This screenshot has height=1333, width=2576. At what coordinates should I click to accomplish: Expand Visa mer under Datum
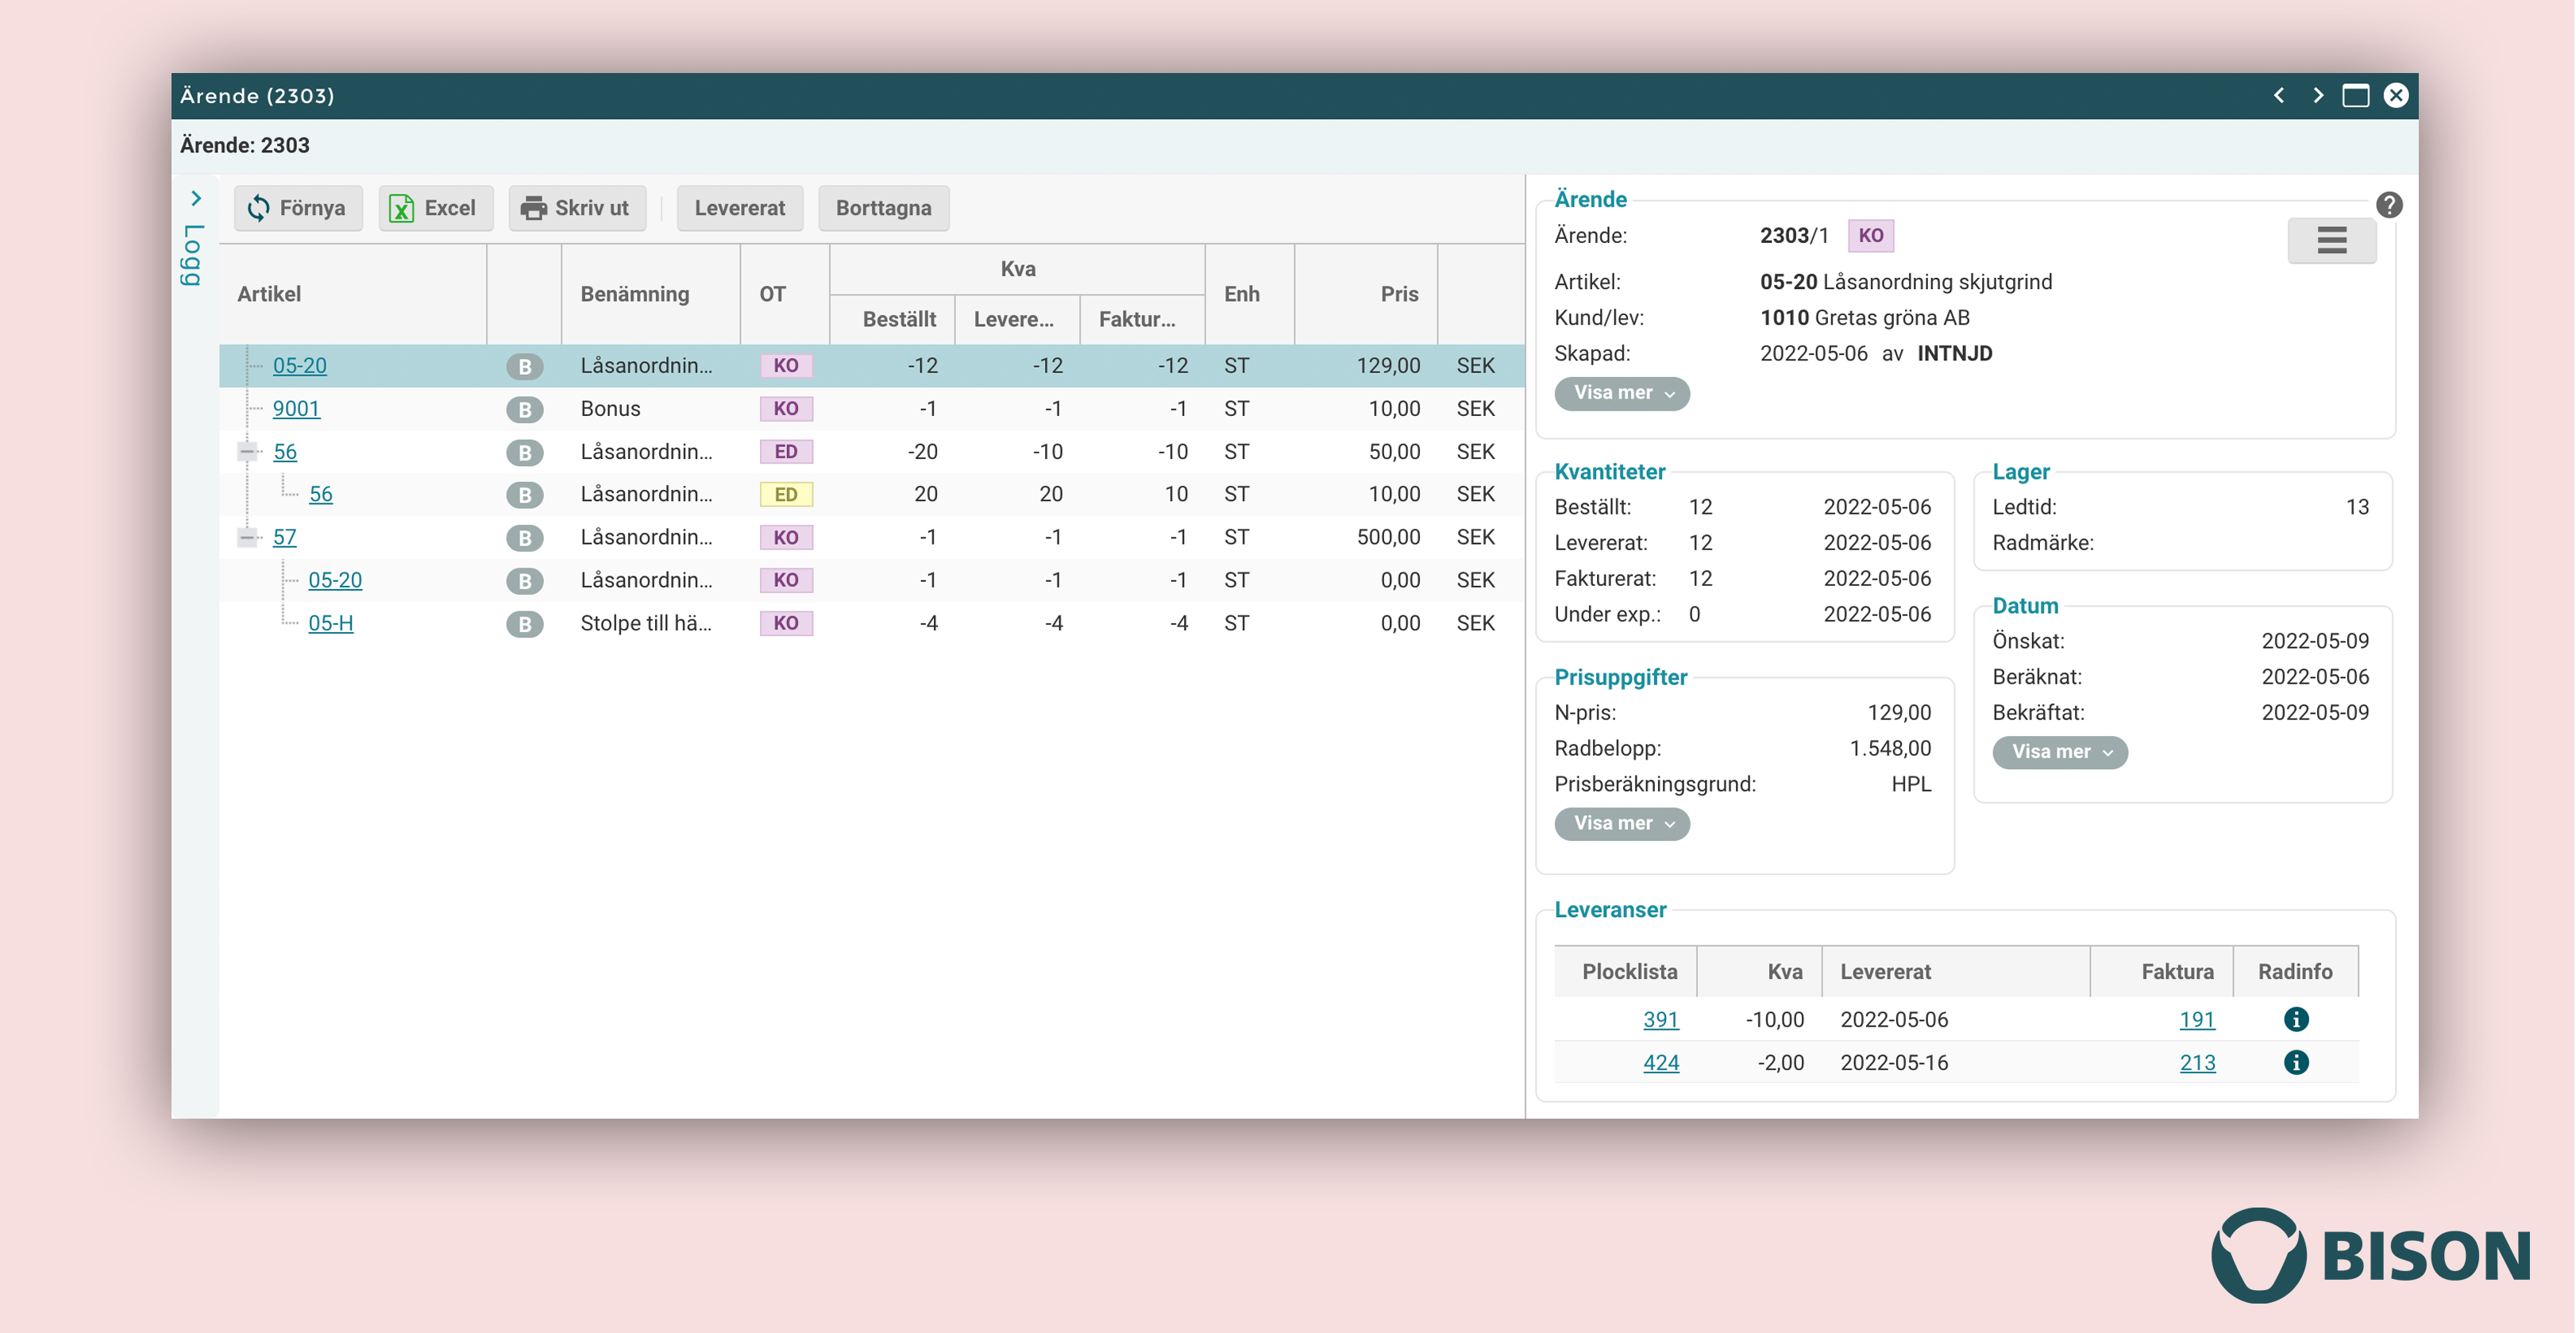click(x=2059, y=752)
